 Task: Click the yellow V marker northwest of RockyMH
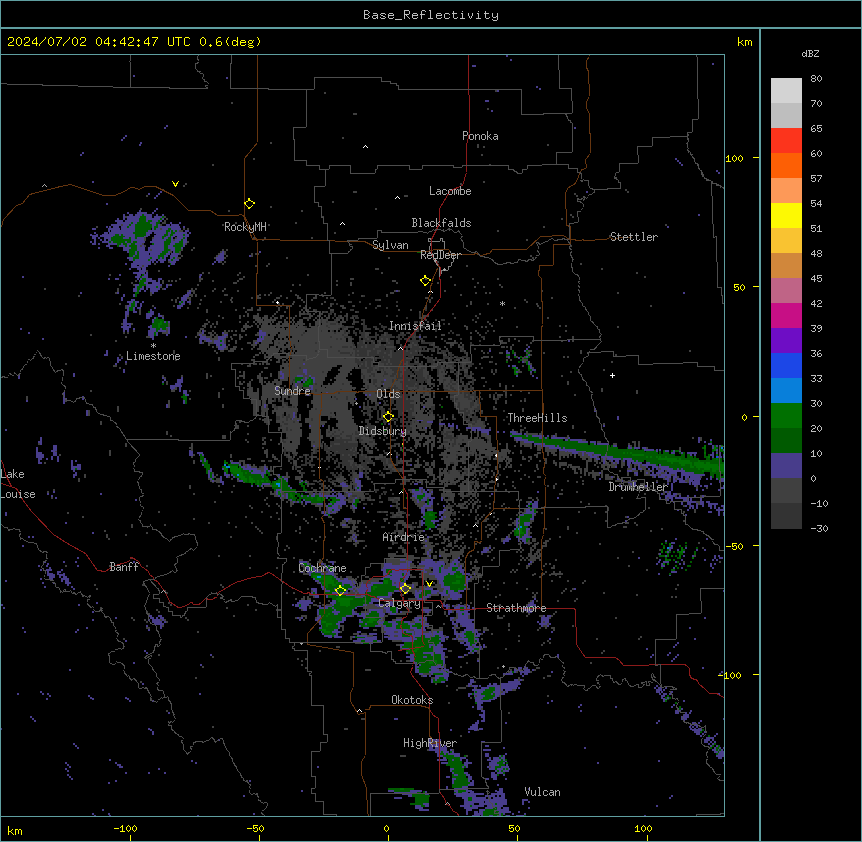point(175,184)
